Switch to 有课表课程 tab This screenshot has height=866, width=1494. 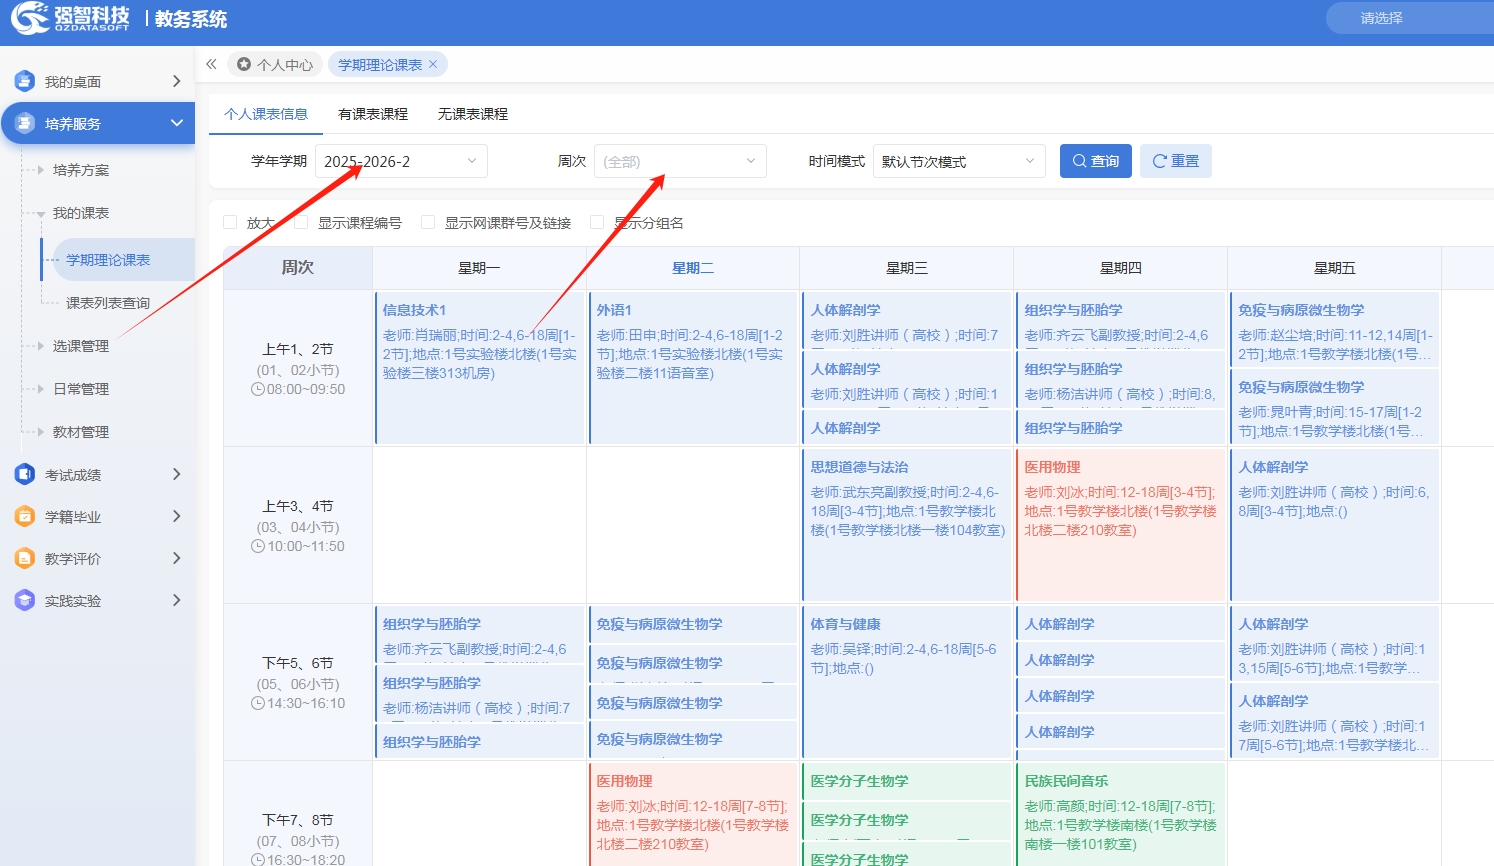point(373,114)
